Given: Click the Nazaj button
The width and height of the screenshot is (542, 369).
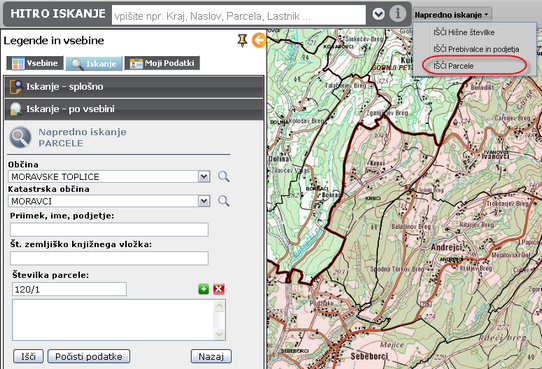Looking at the screenshot, I should coord(211,356).
